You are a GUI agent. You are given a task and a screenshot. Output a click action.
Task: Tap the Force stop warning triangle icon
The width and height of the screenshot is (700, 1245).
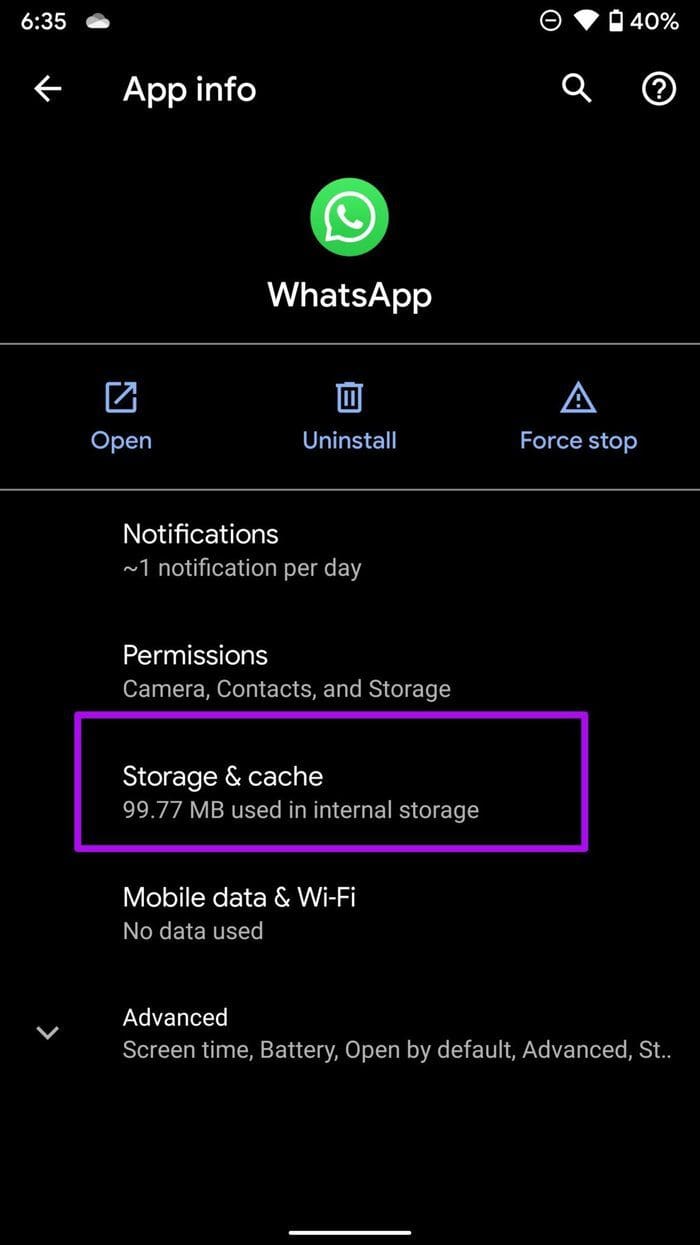click(578, 398)
